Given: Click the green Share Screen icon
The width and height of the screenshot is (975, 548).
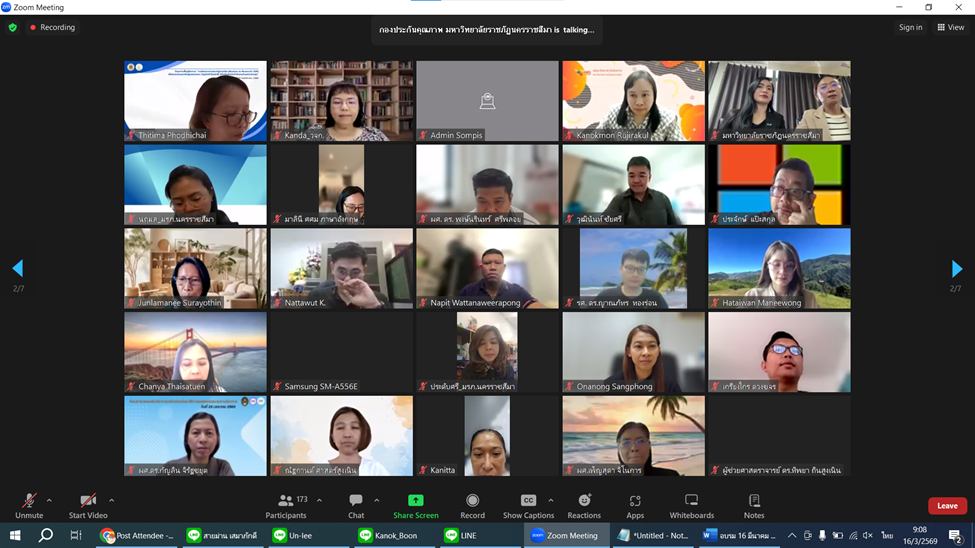Looking at the screenshot, I should click(415, 500).
